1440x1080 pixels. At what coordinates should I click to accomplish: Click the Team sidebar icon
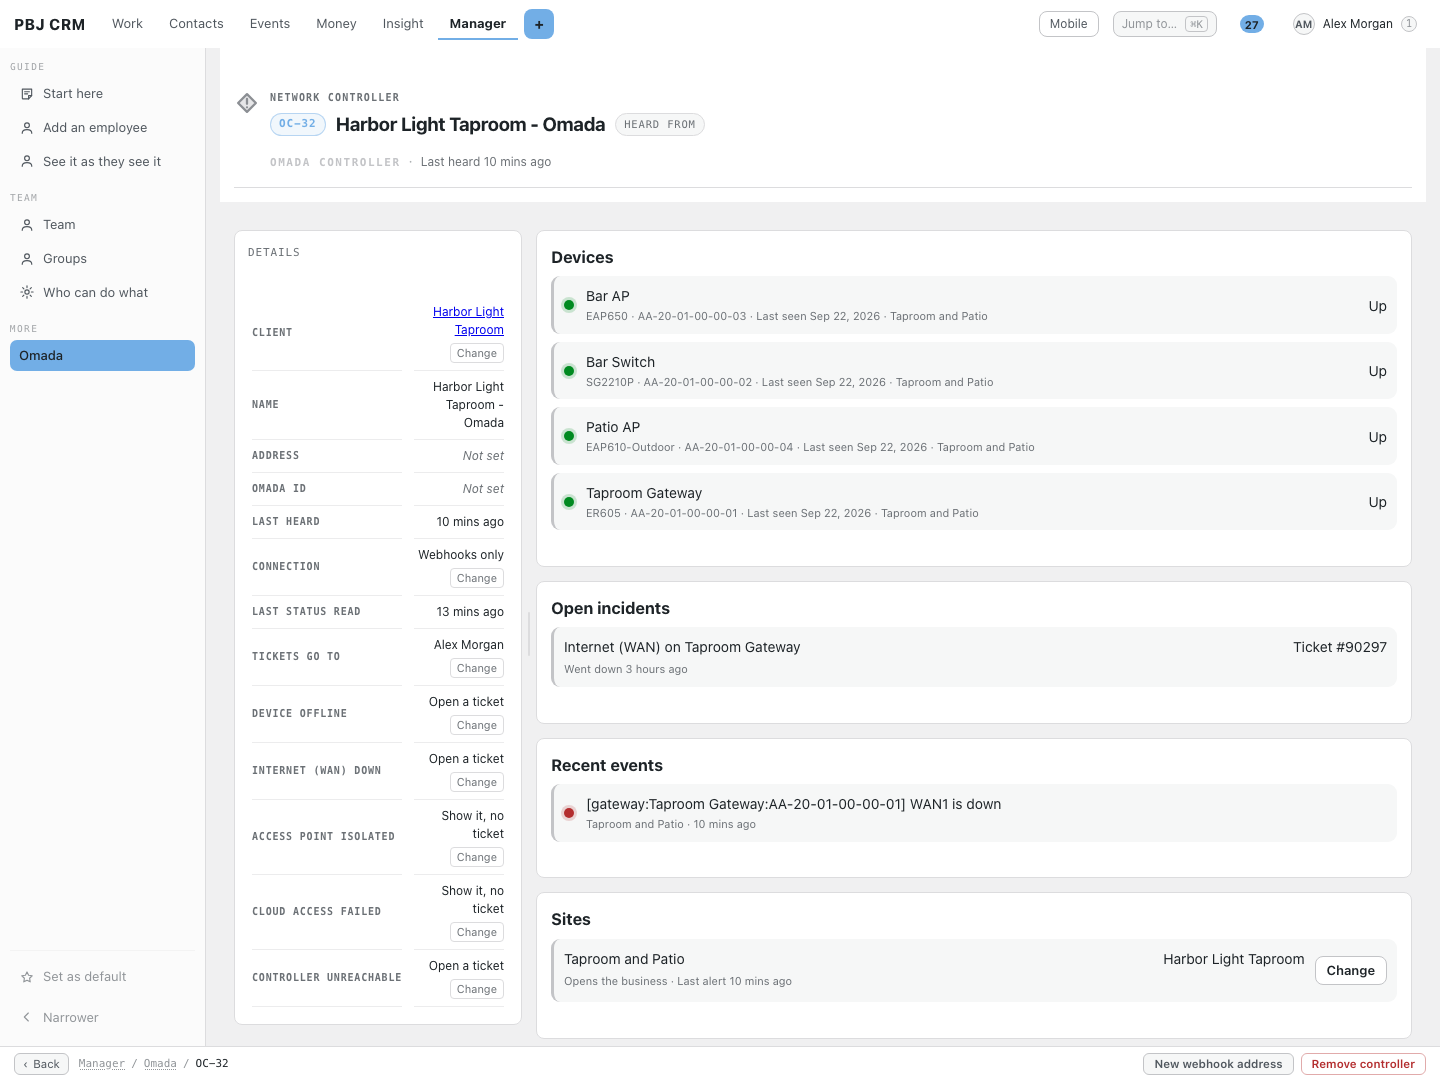tap(27, 225)
